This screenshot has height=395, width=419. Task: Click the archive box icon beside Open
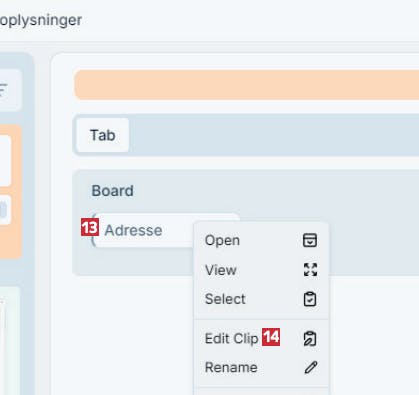click(310, 240)
